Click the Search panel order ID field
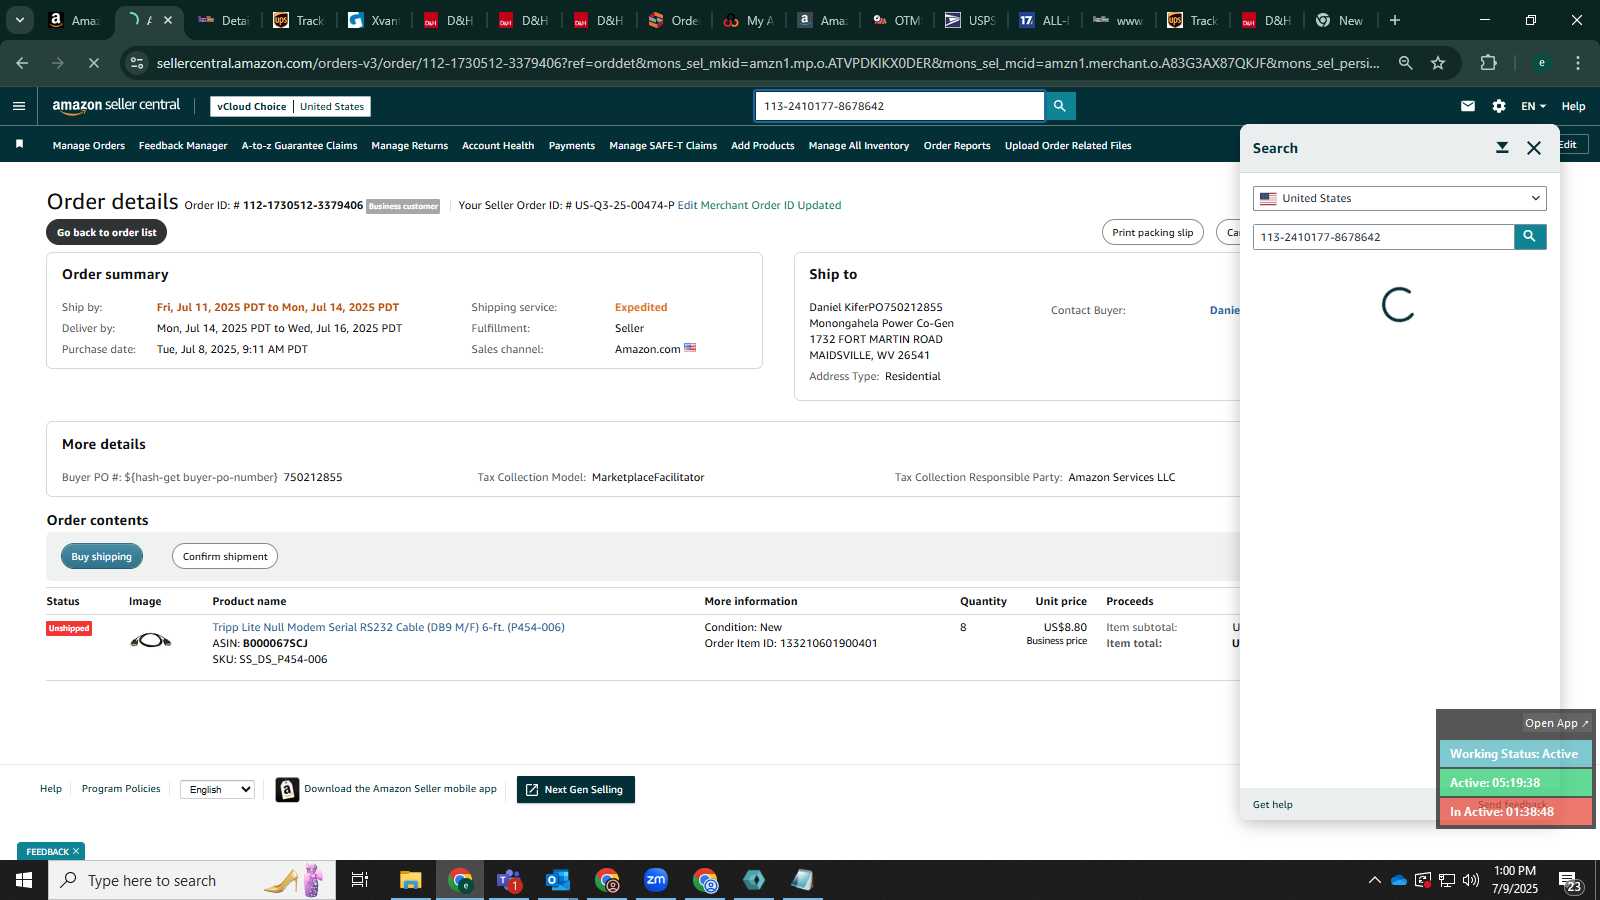The height and width of the screenshot is (900, 1600). (x=1384, y=237)
